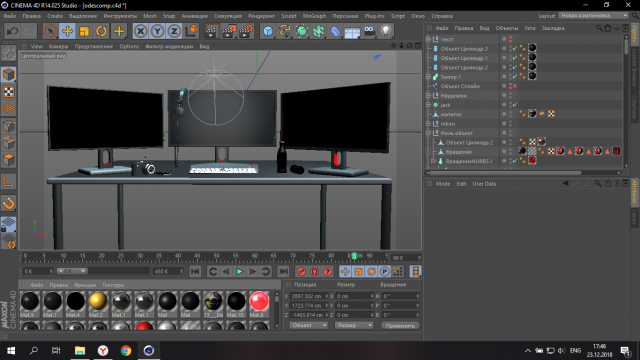Toggle X axis lock
This screenshot has height=360, width=640.
(140, 31)
